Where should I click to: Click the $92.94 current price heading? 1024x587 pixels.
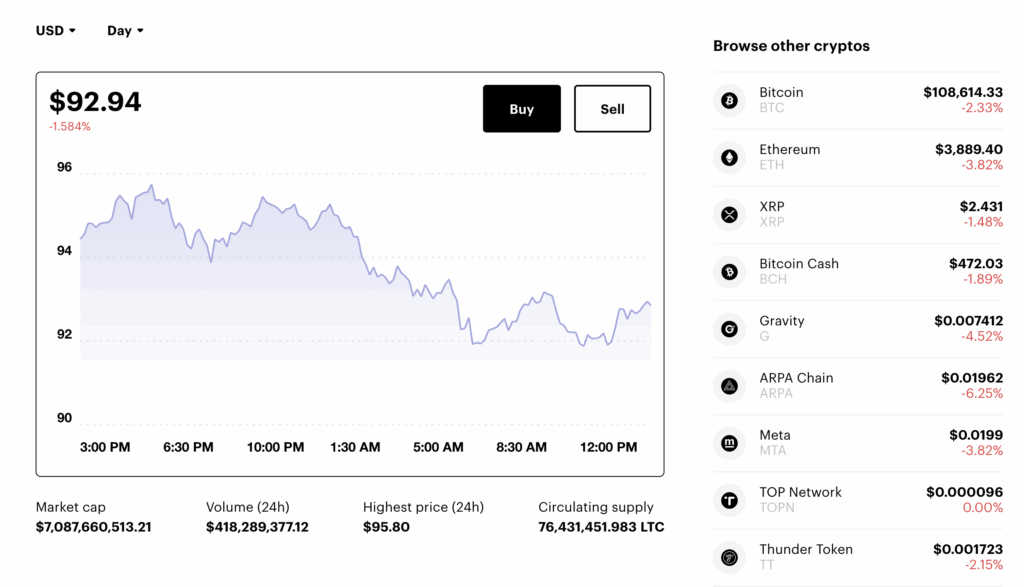96,101
